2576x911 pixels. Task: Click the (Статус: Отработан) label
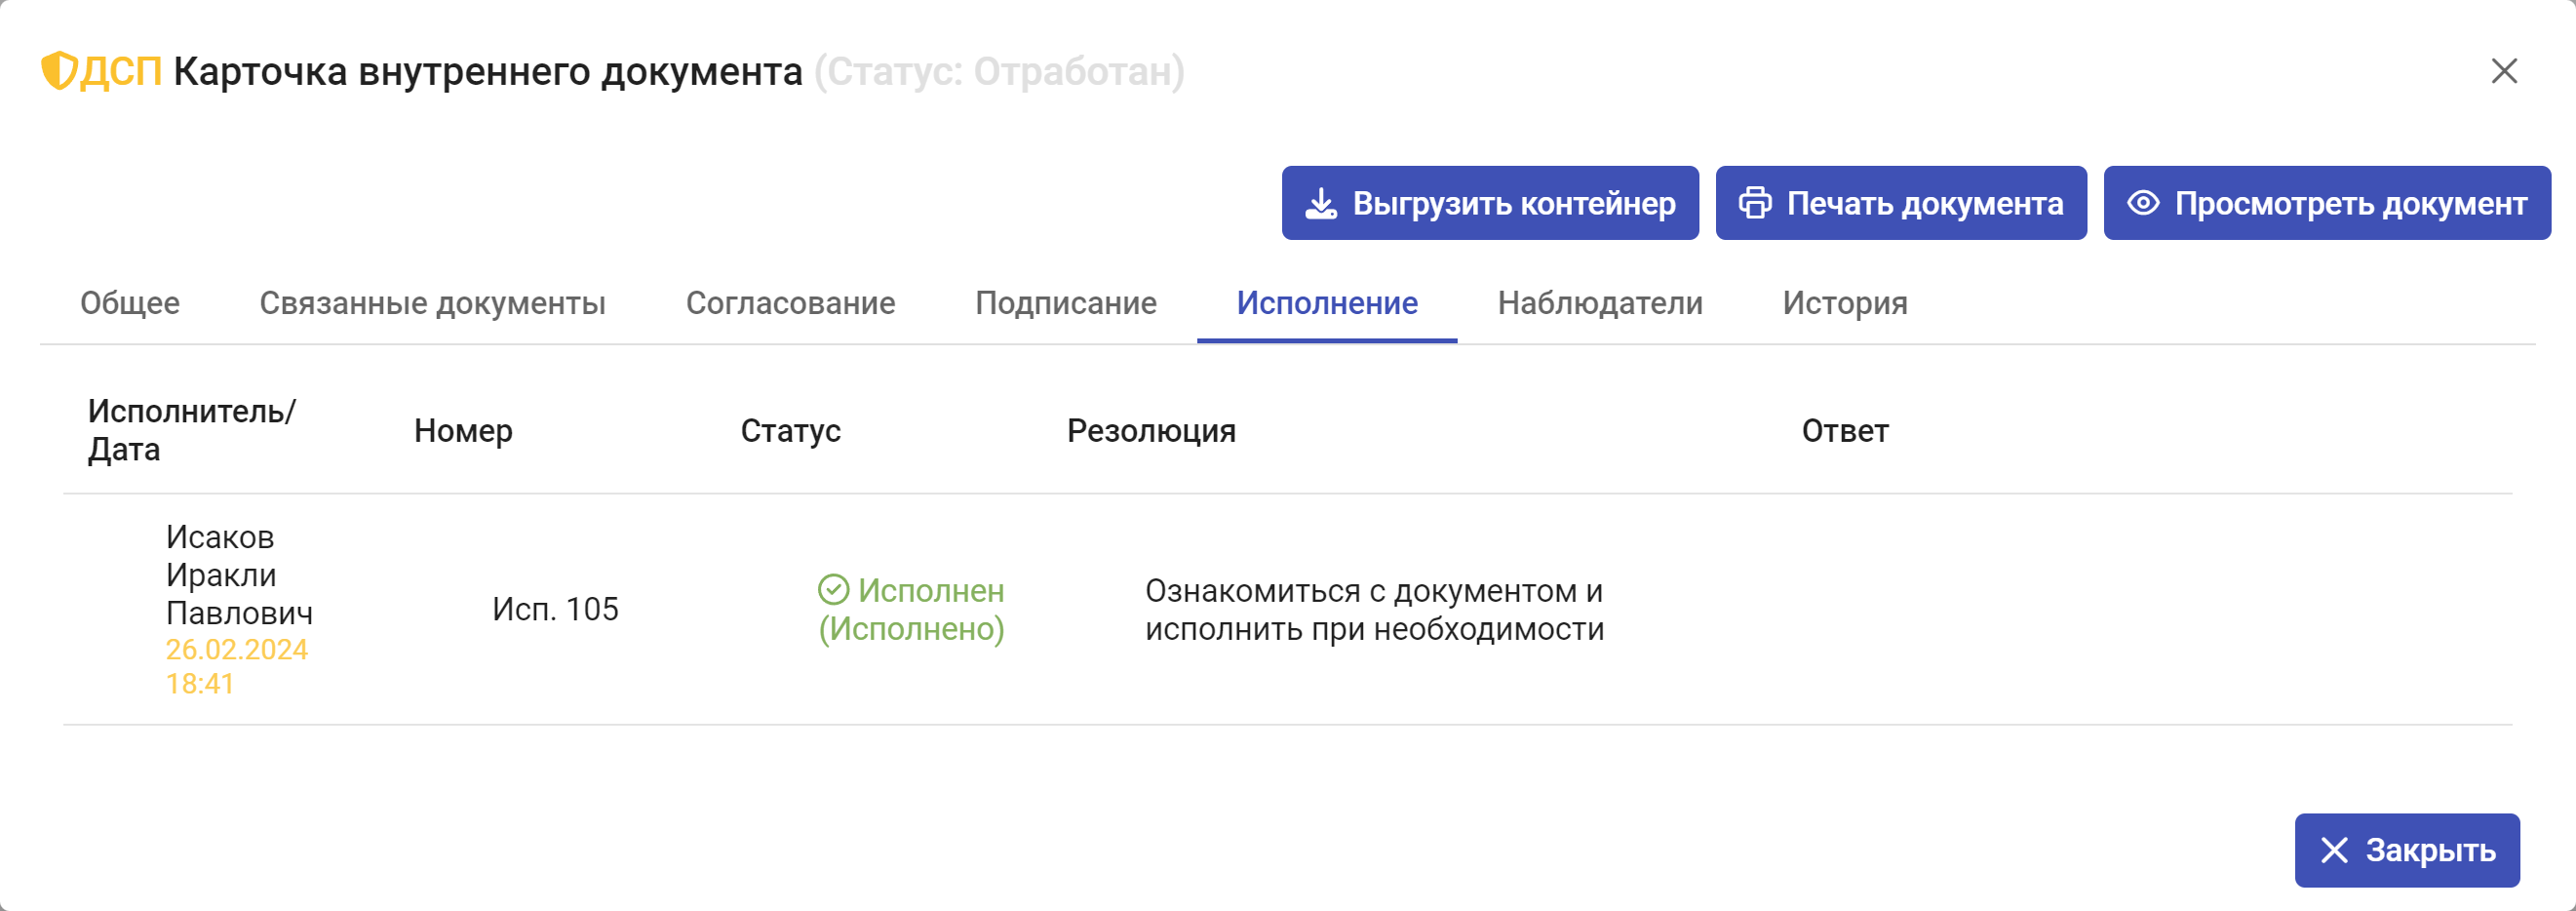coord(999,71)
